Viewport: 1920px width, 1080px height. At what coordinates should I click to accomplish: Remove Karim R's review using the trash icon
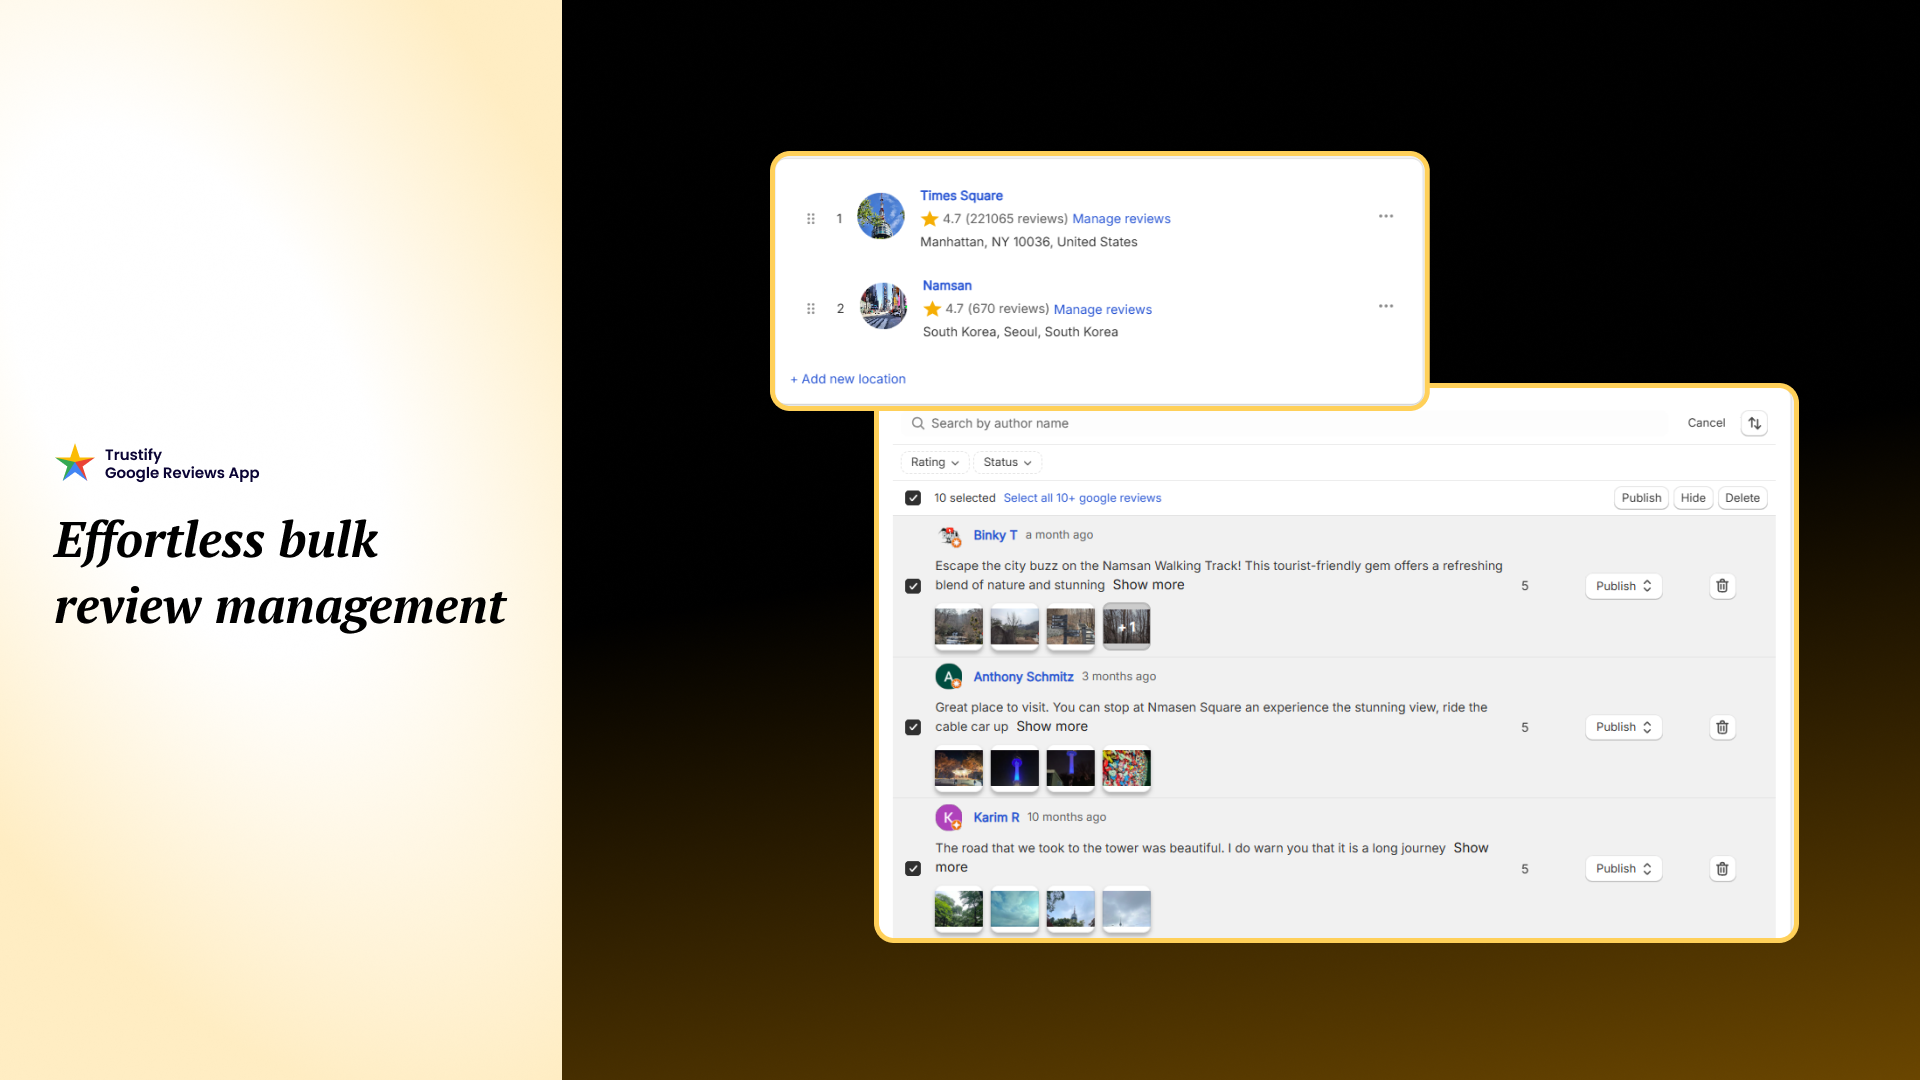pos(1722,869)
